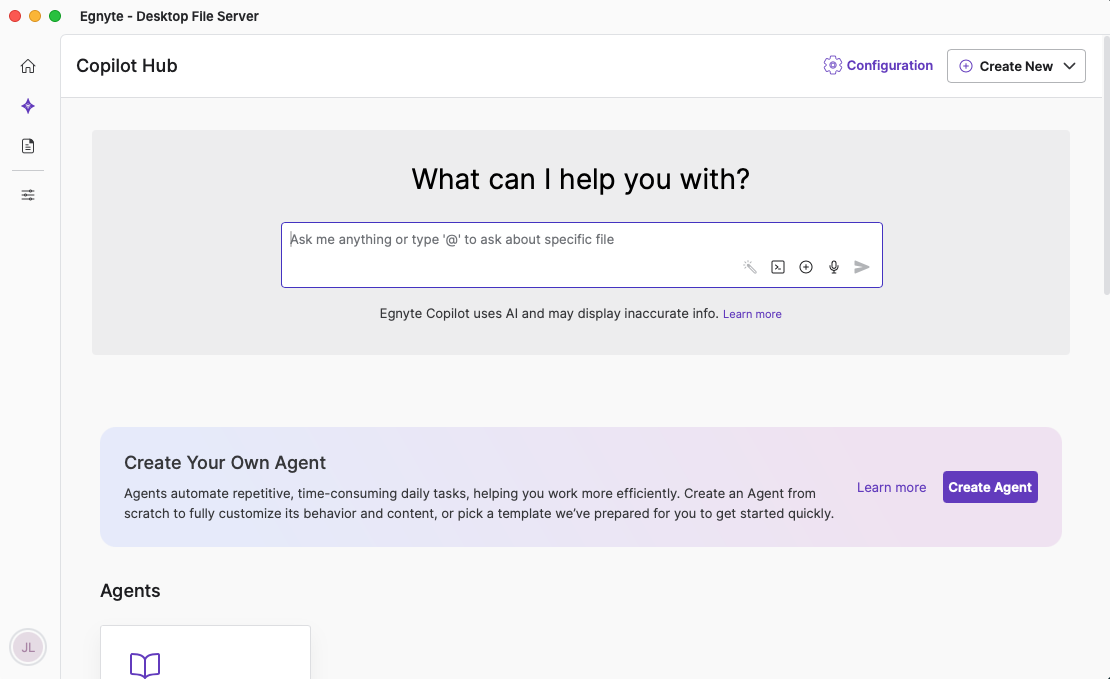This screenshot has height=679, width=1110.
Task: Open the document page icon in sidebar
Action: tap(28, 146)
